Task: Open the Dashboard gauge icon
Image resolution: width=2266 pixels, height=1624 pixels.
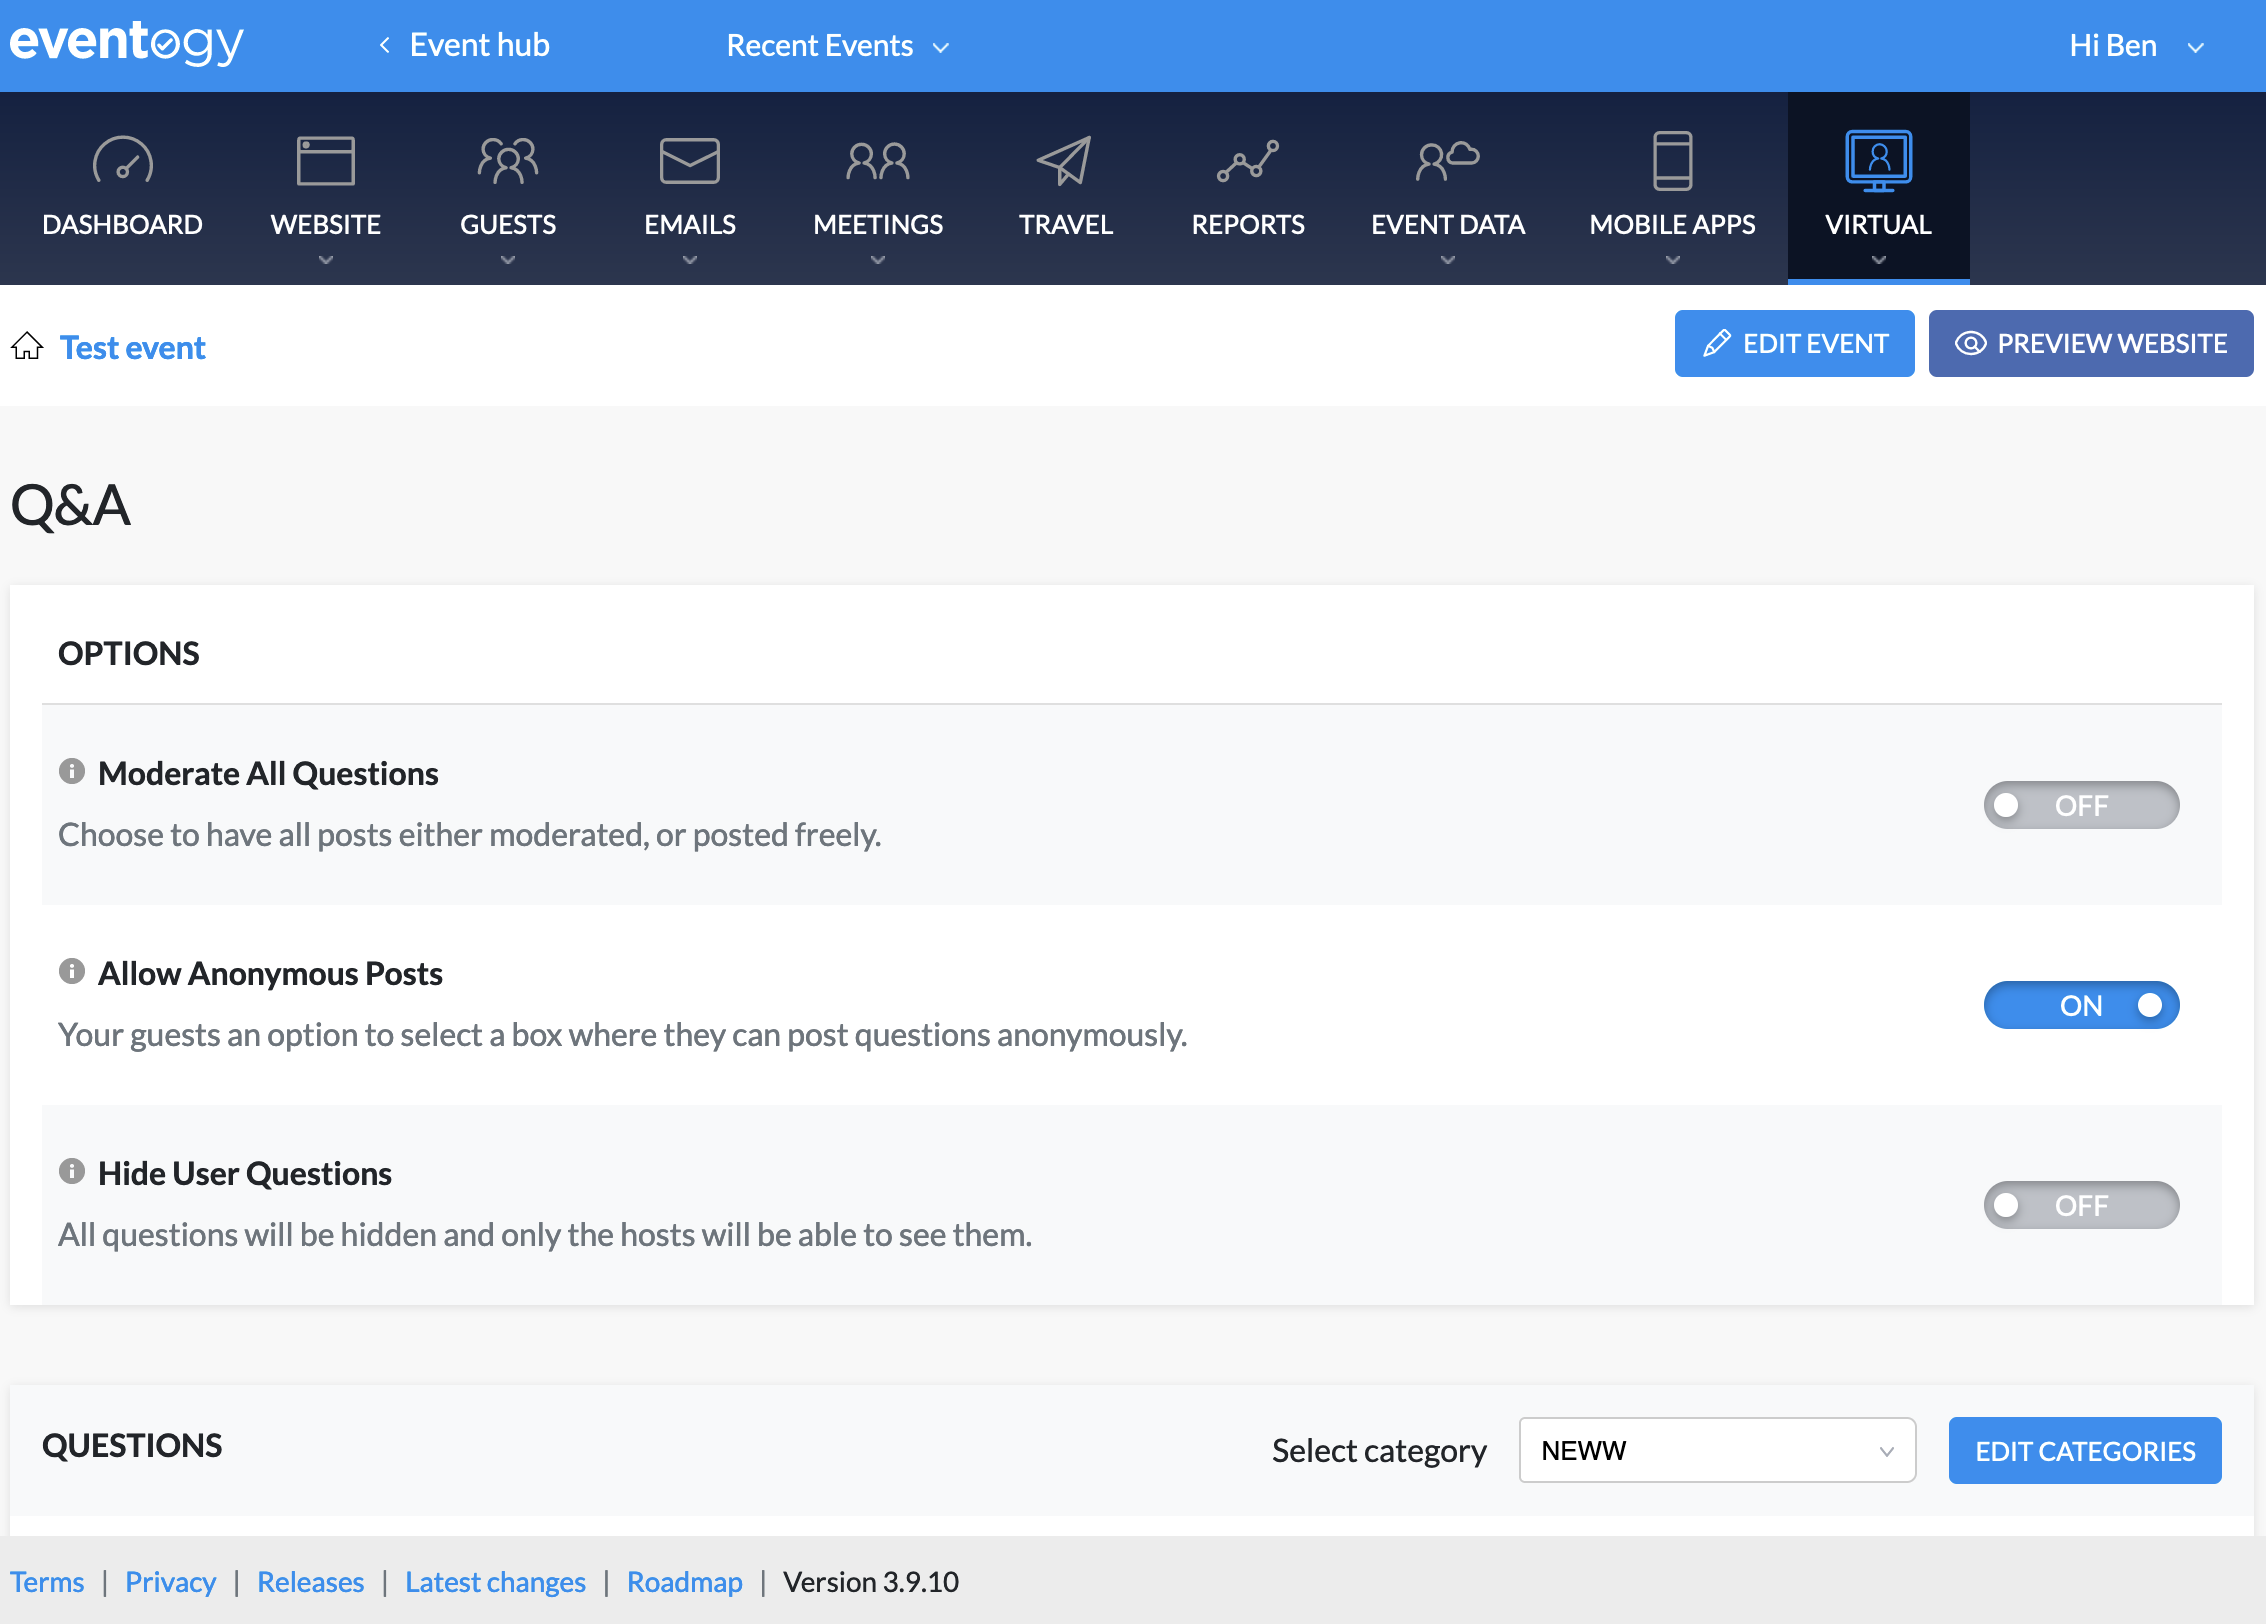Action: point(122,161)
